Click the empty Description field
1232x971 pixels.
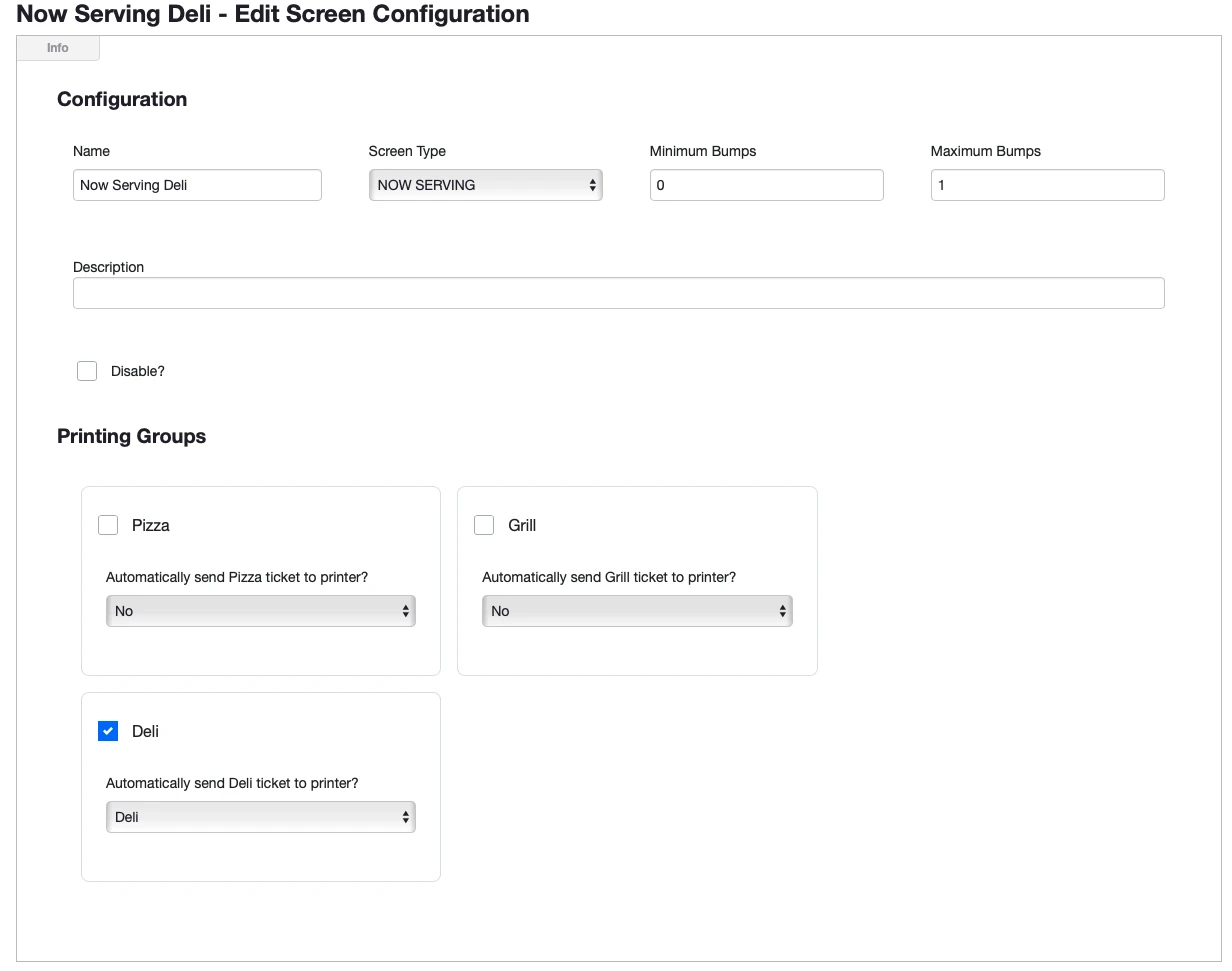[618, 292]
